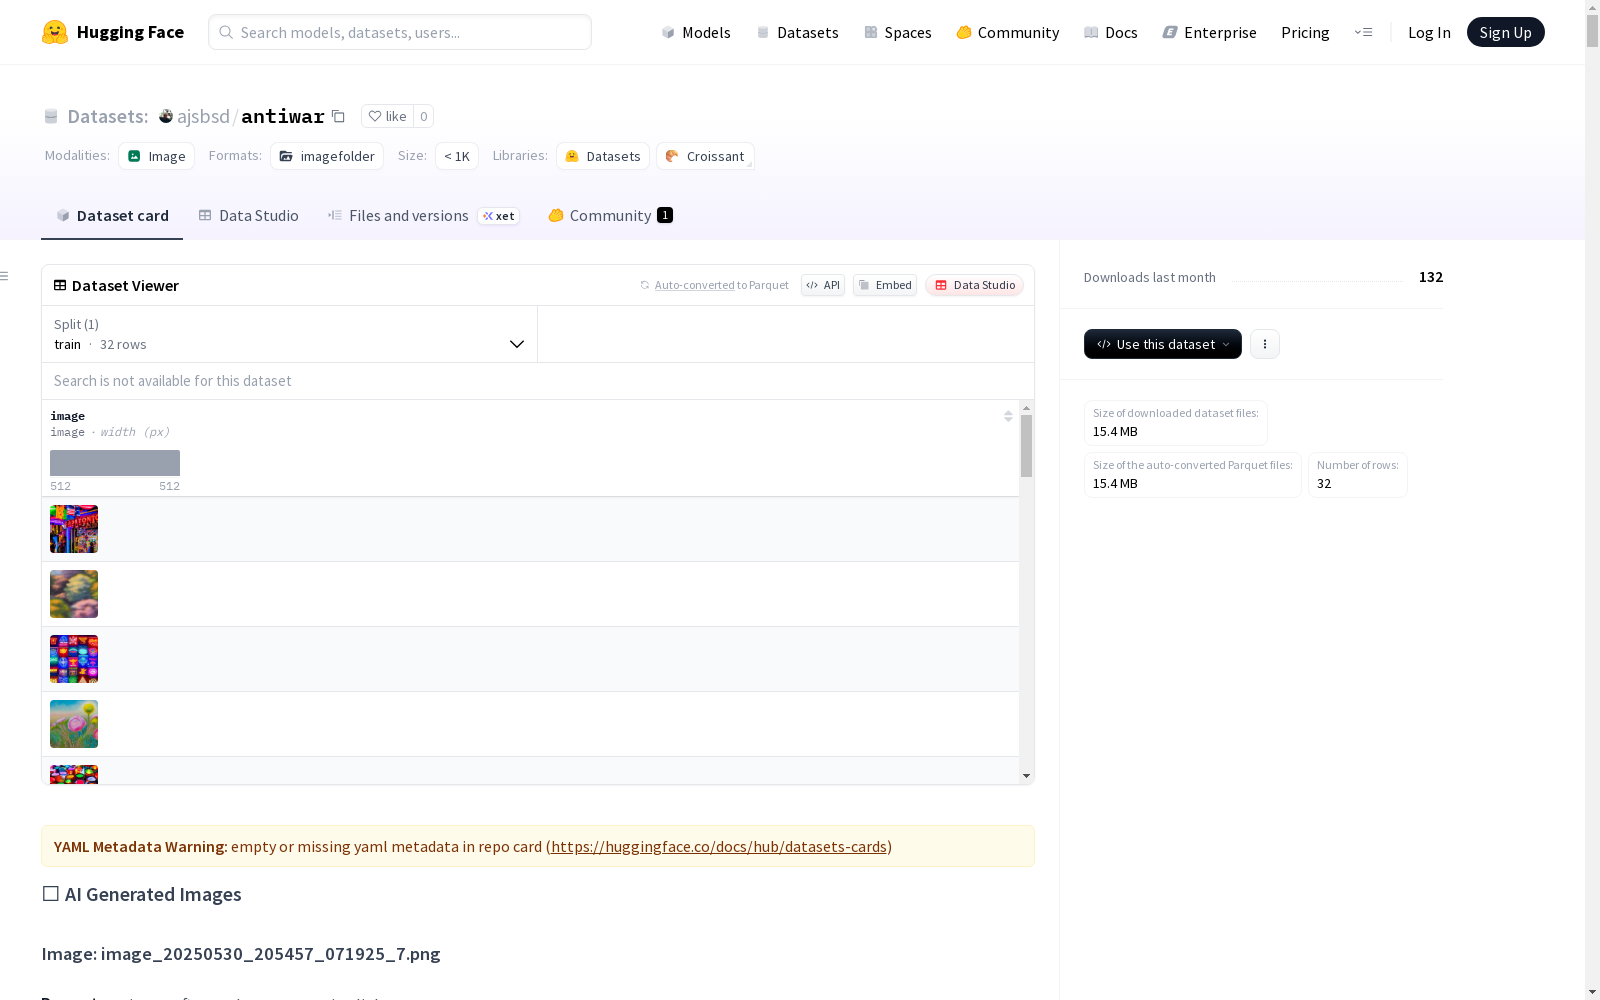
Task: Click the like count number 0
Action: (424, 116)
